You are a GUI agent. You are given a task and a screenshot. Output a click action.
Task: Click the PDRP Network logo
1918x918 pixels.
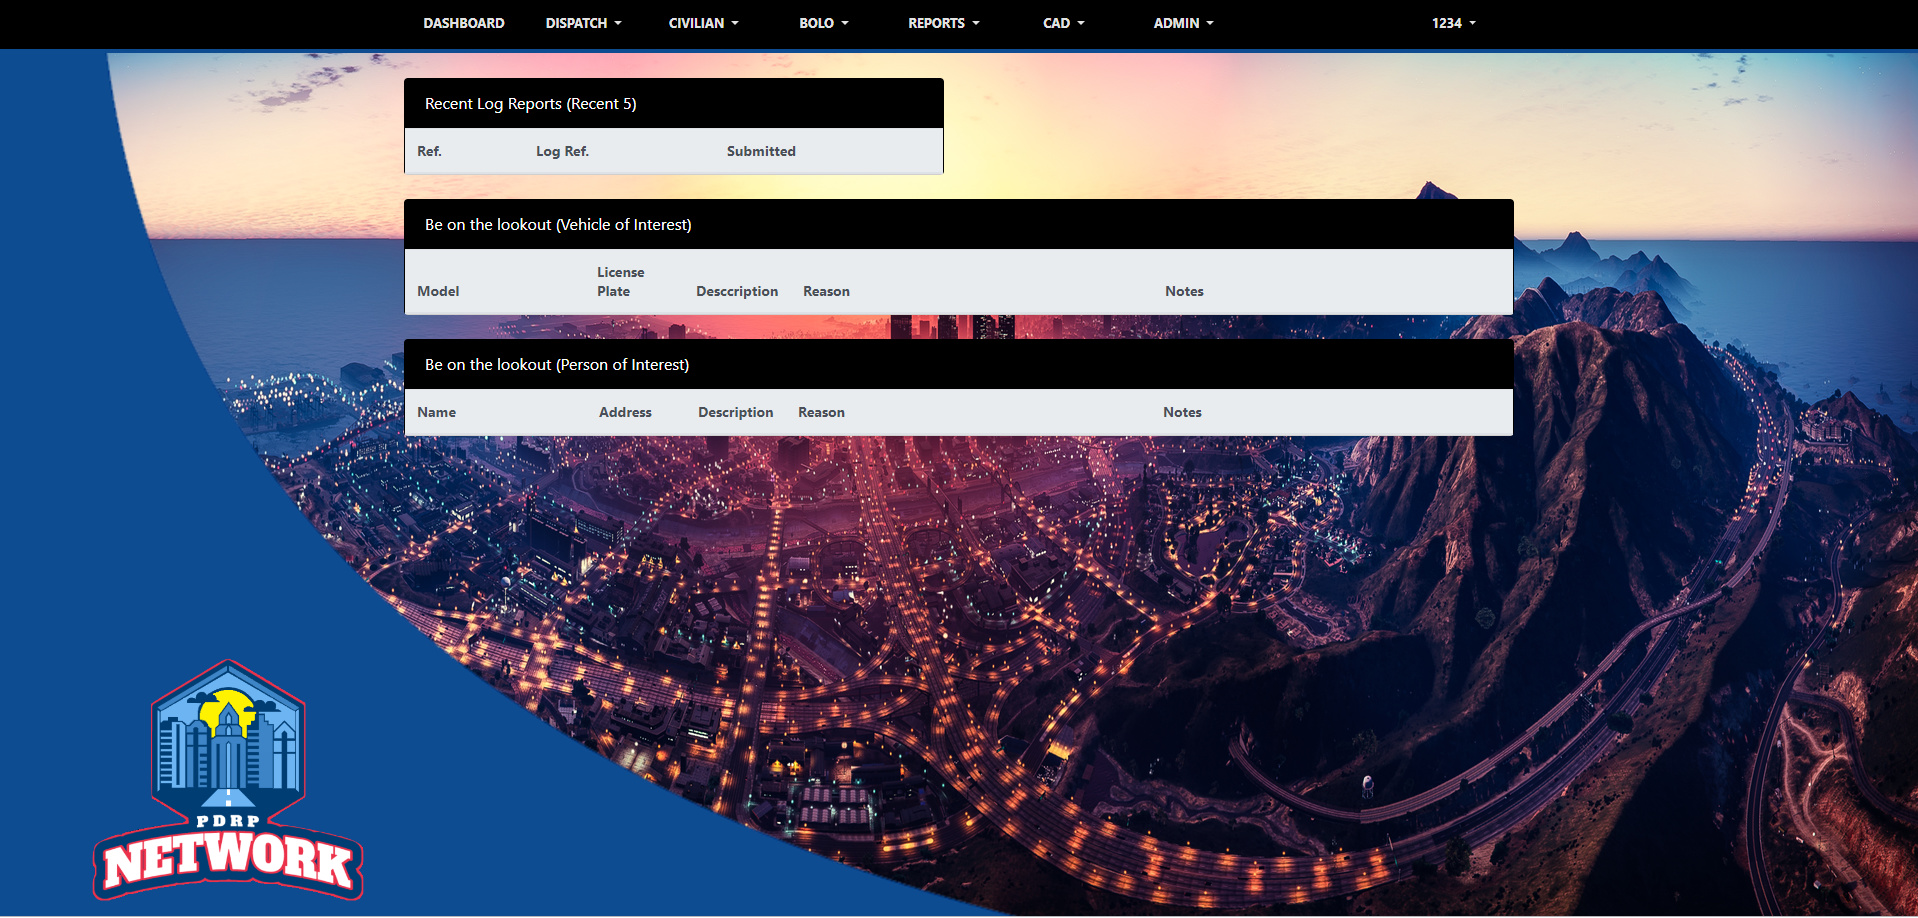click(x=228, y=781)
